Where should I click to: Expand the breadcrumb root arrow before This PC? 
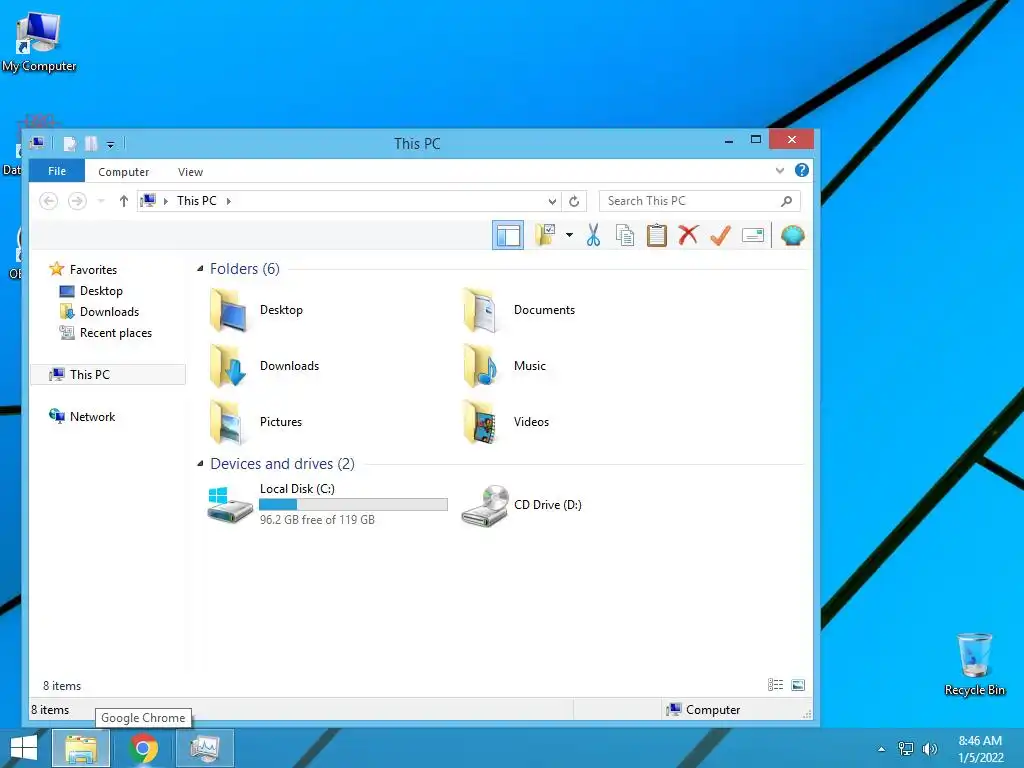coord(166,201)
